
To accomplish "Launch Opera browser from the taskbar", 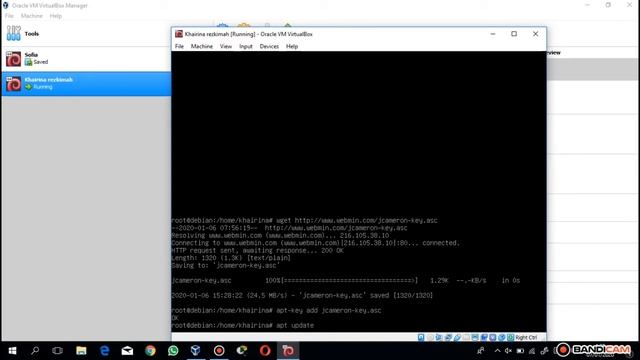I will [x=265, y=351].
